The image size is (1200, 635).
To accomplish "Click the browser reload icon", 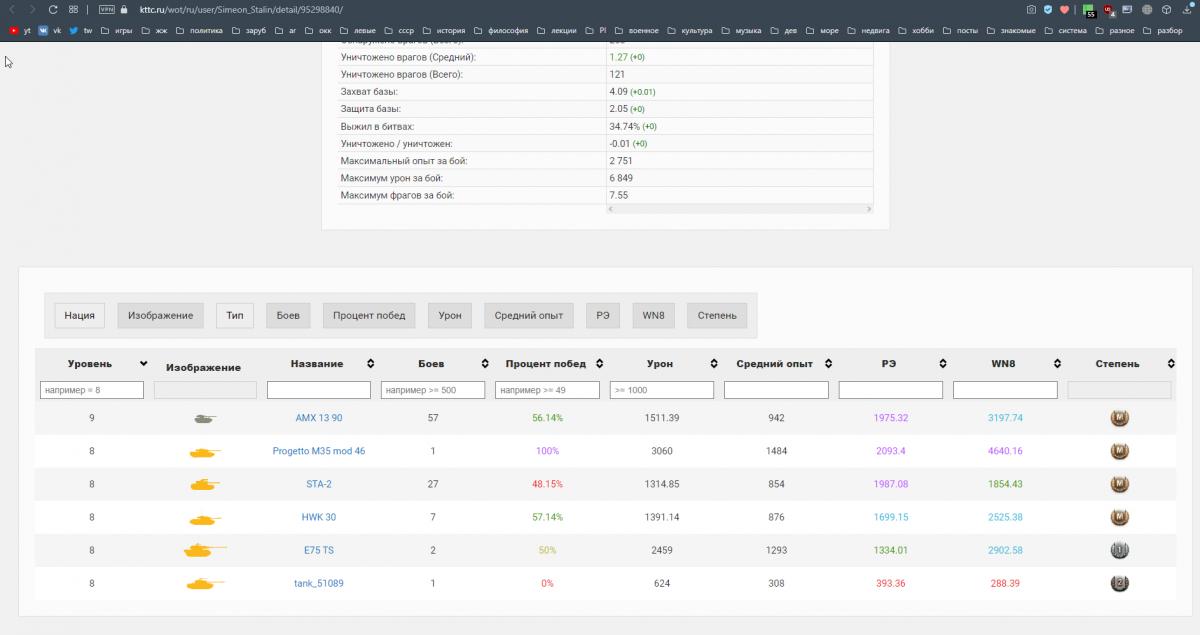I will pos(53,9).
